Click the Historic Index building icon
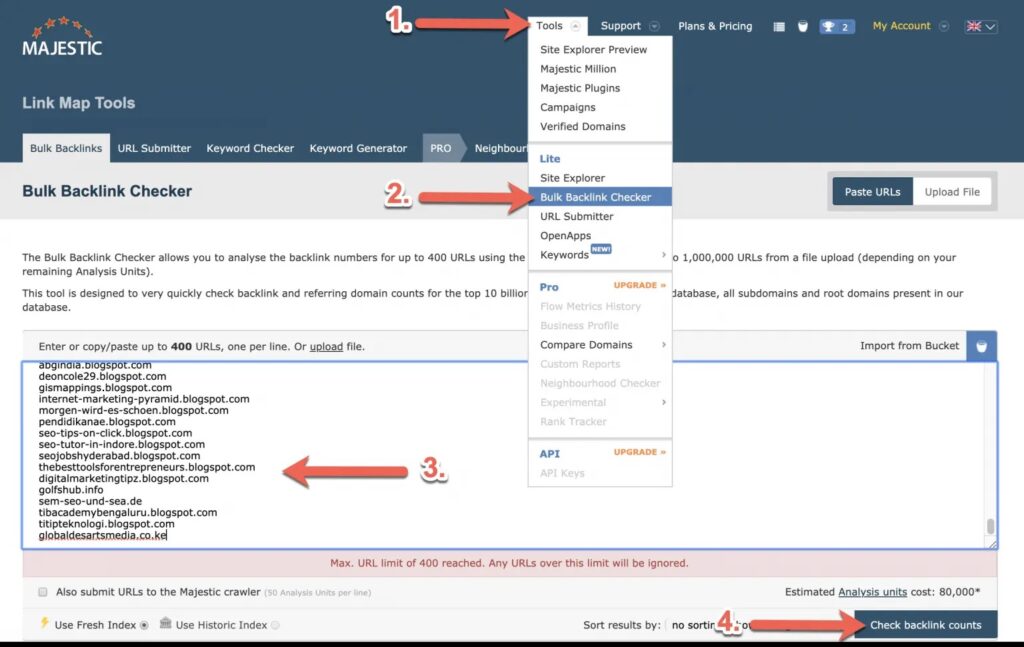Screen dimensions: 1024x647 165,623
